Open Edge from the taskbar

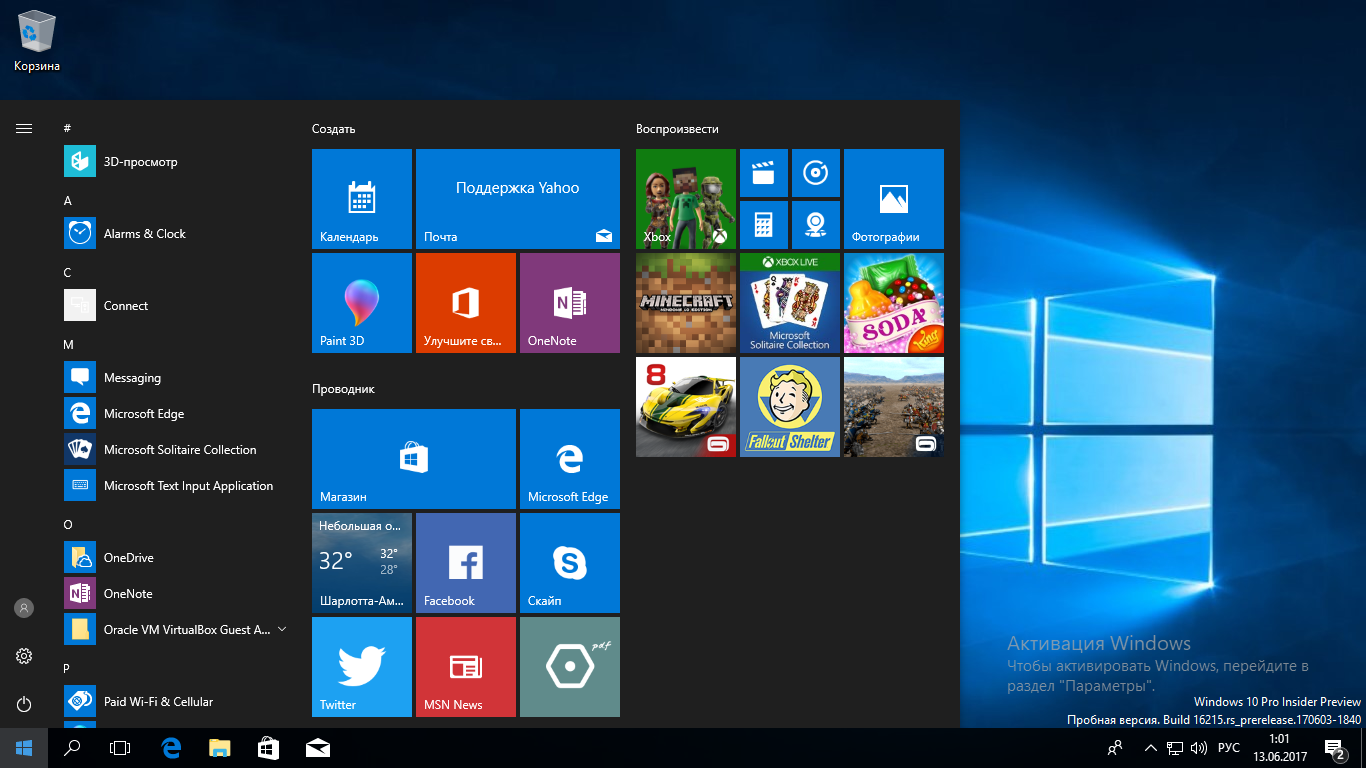pos(171,748)
